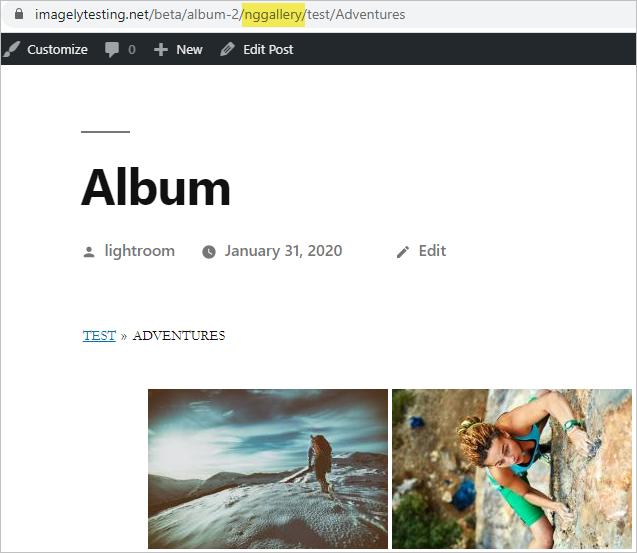Open the snowy mountain hiker thumbnail

pos(268,468)
